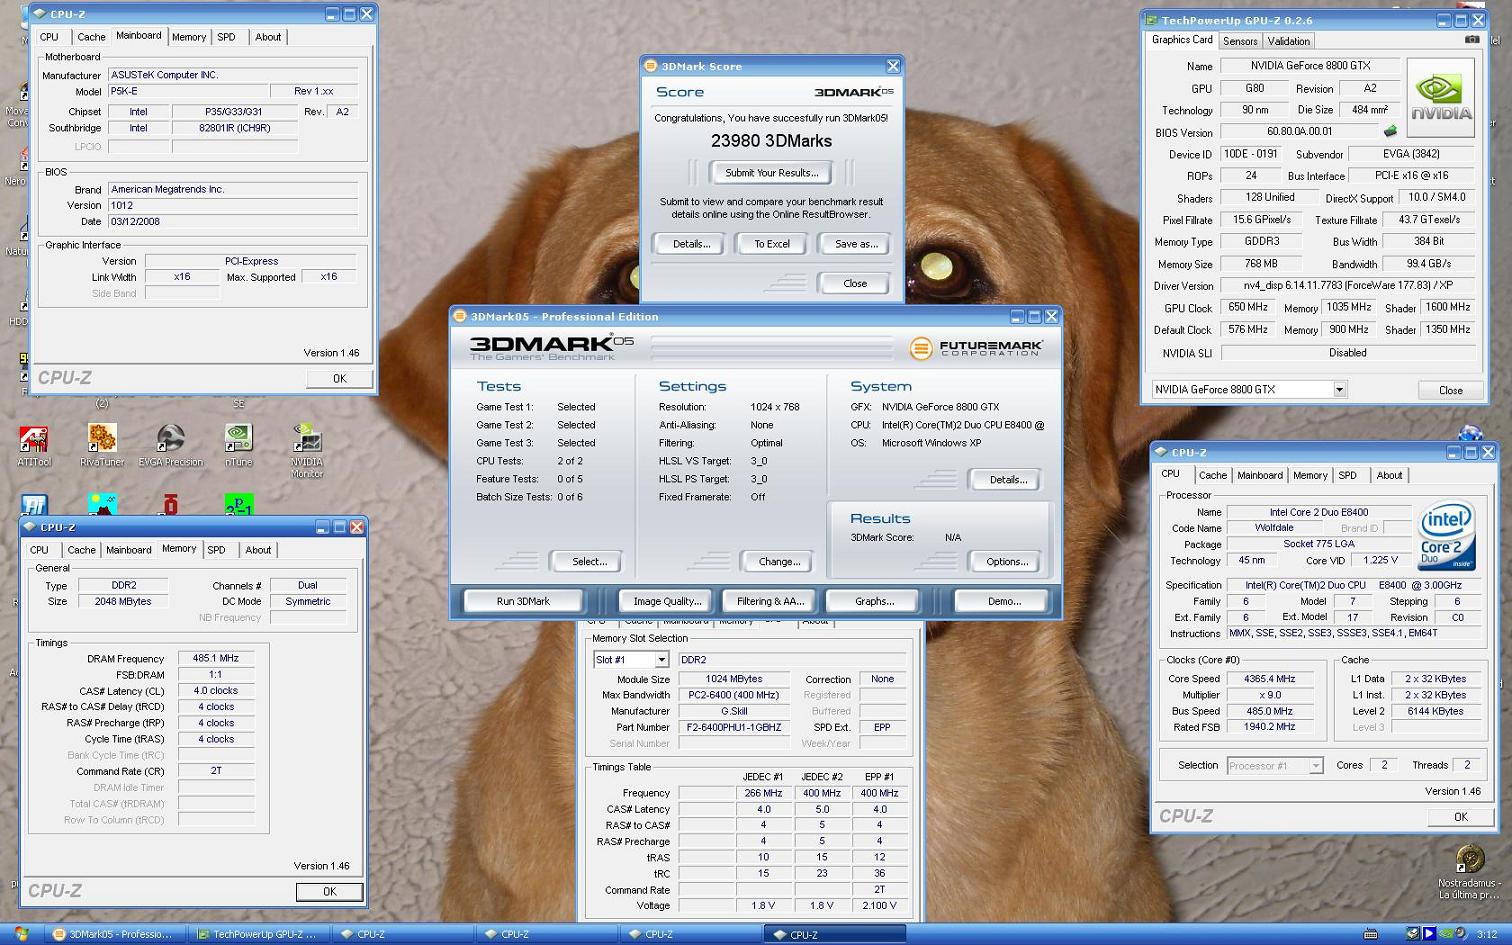Select the TechPowerUp GPU-Z taskbar button
This screenshot has width=1512, height=945.
pyautogui.click(x=257, y=934)
